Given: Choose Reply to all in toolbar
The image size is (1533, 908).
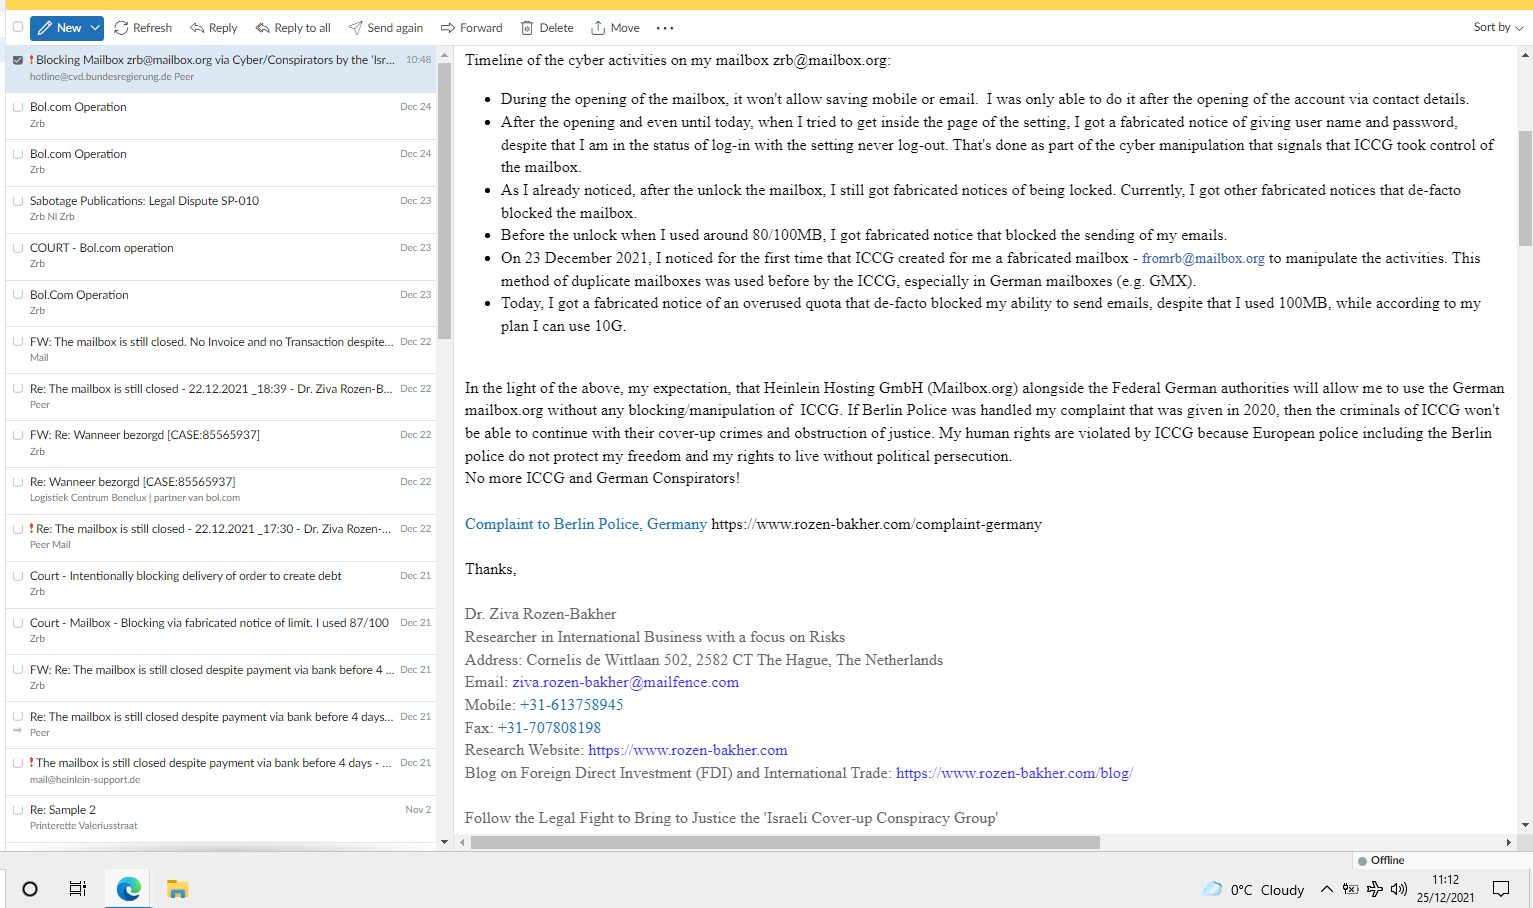Looking at the screenshot, I should pyautogui.click(x=293, y=28).
